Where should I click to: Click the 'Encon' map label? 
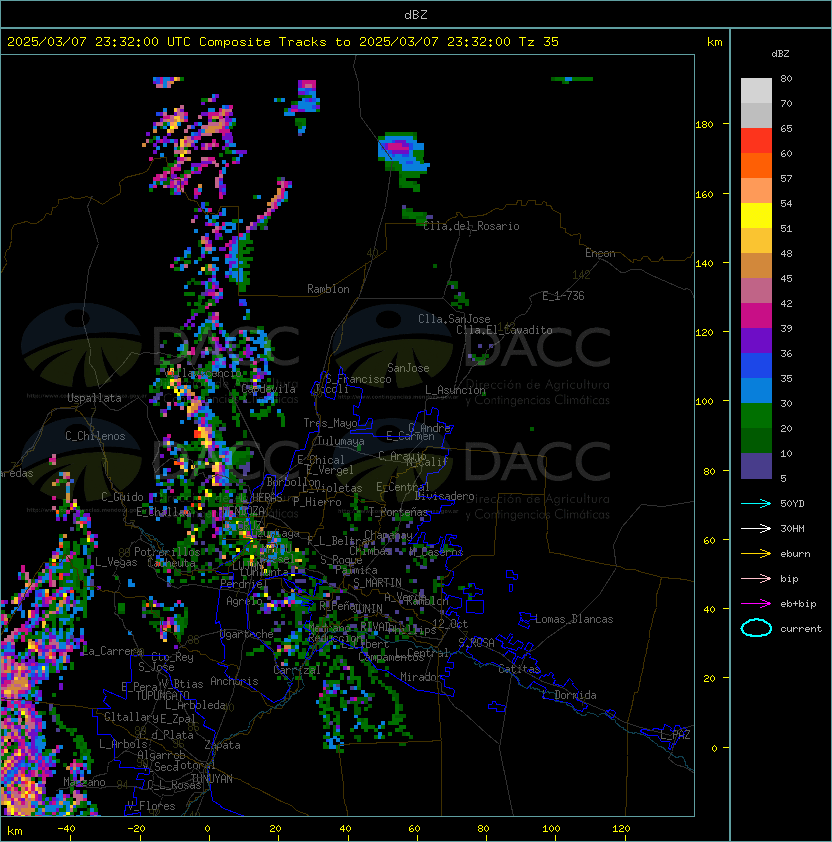point(600,253)
